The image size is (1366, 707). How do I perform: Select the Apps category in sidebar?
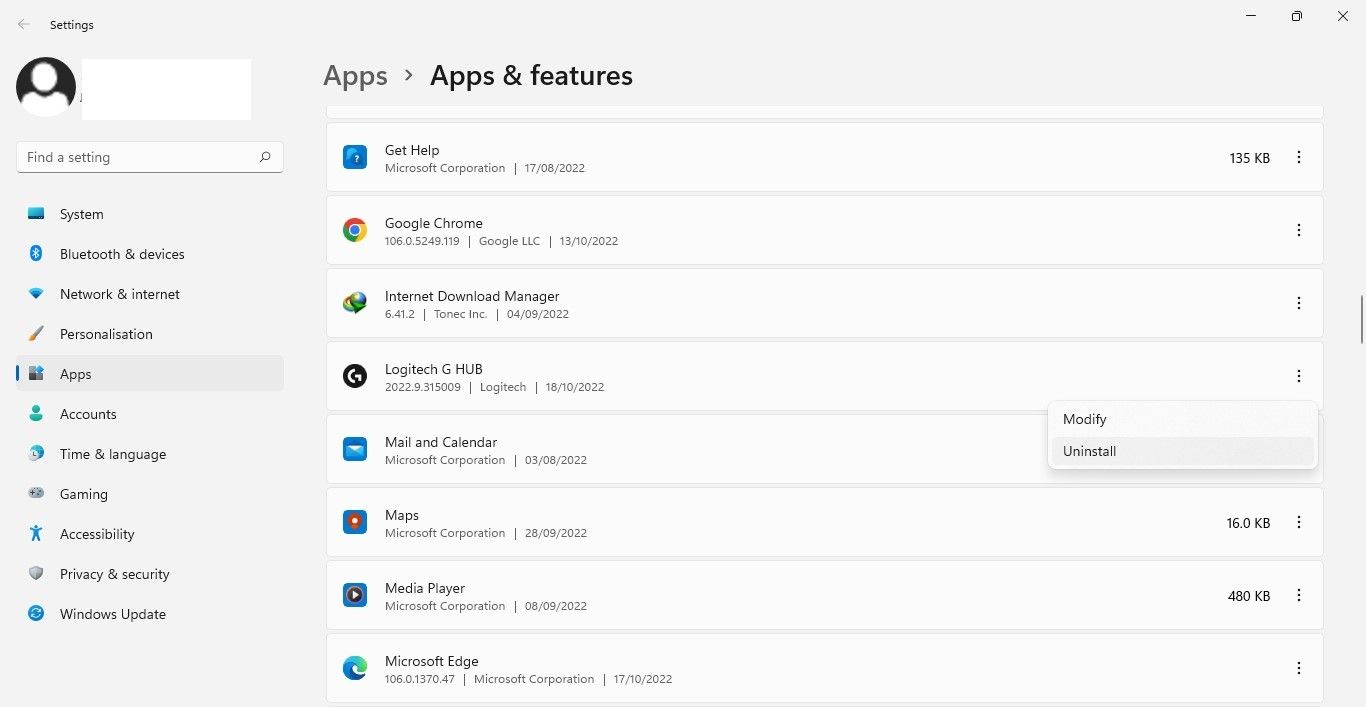coord(150,374)
